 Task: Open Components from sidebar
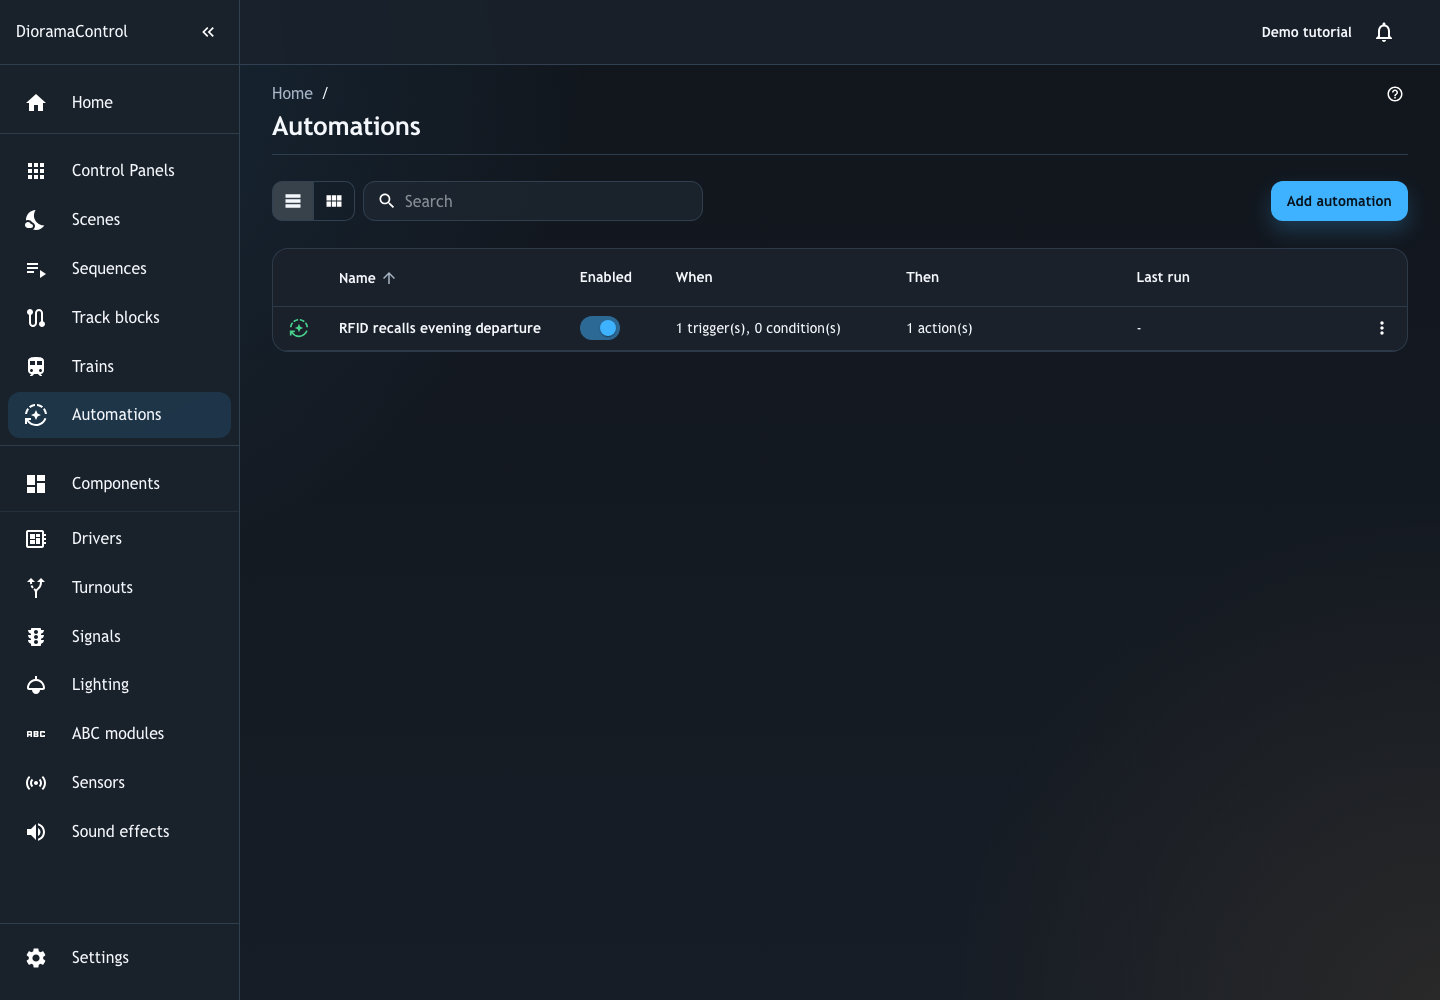pyautogui.click(x=120, y=484)
